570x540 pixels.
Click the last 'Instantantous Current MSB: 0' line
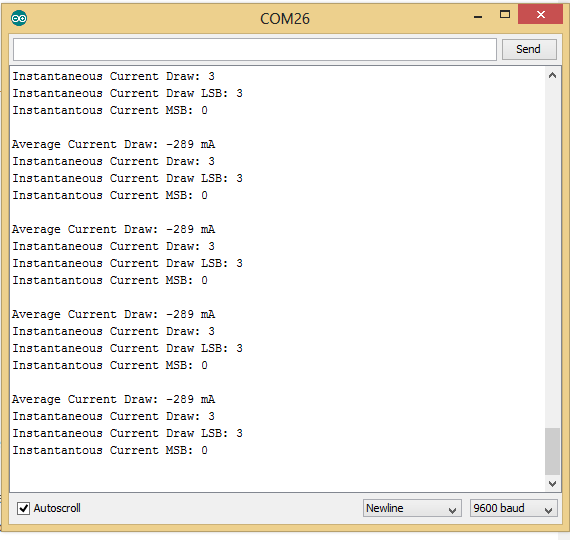coord(110,451)
